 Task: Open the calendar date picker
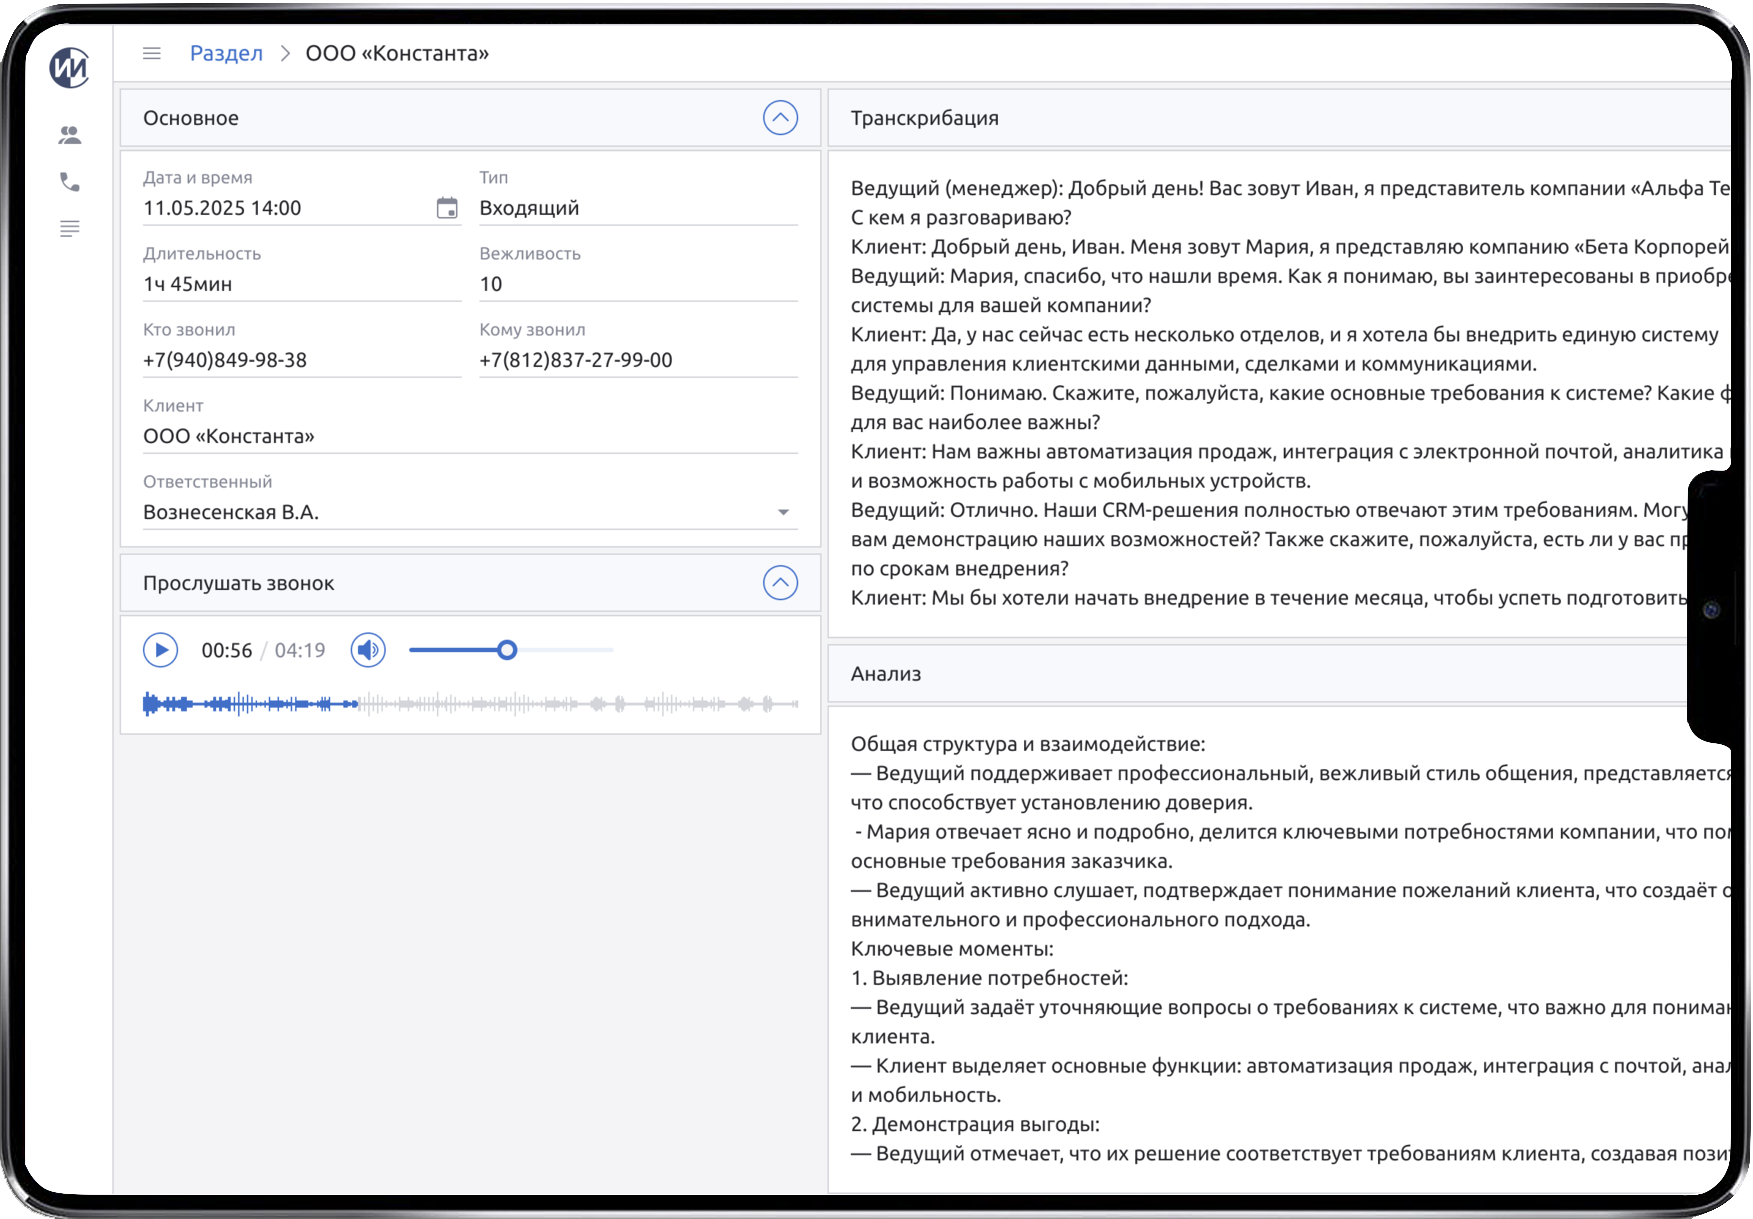pos(445,208)
